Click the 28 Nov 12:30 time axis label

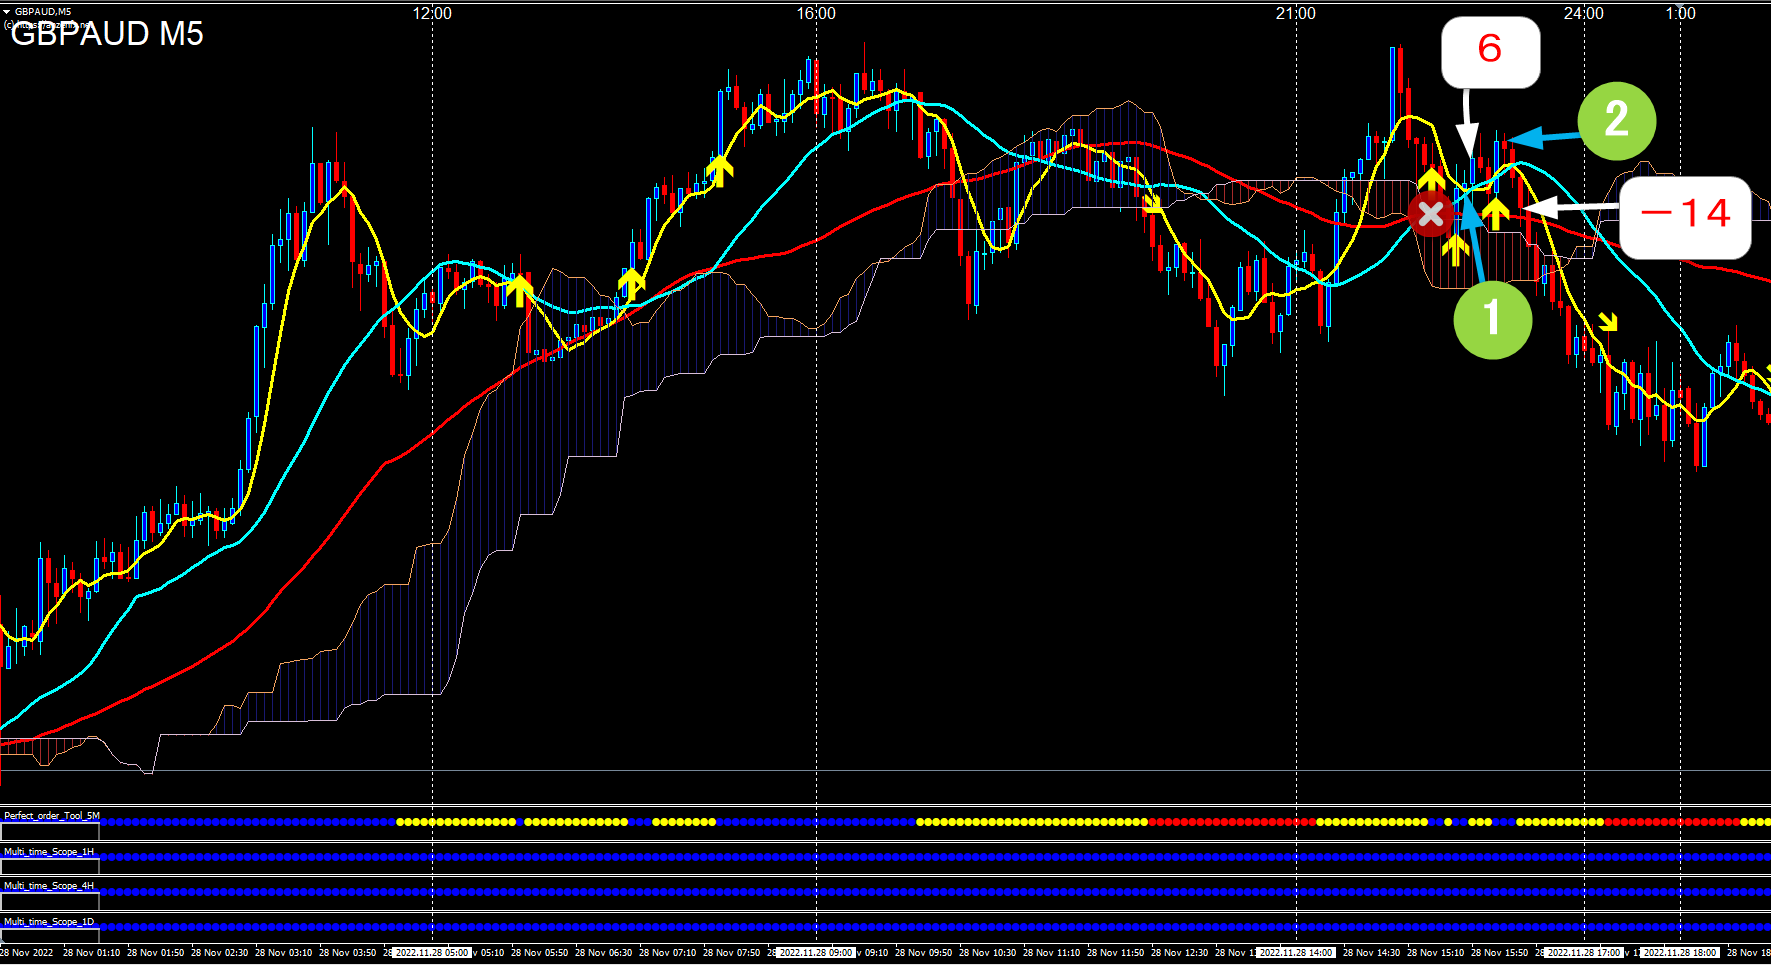pos(1180,953)
